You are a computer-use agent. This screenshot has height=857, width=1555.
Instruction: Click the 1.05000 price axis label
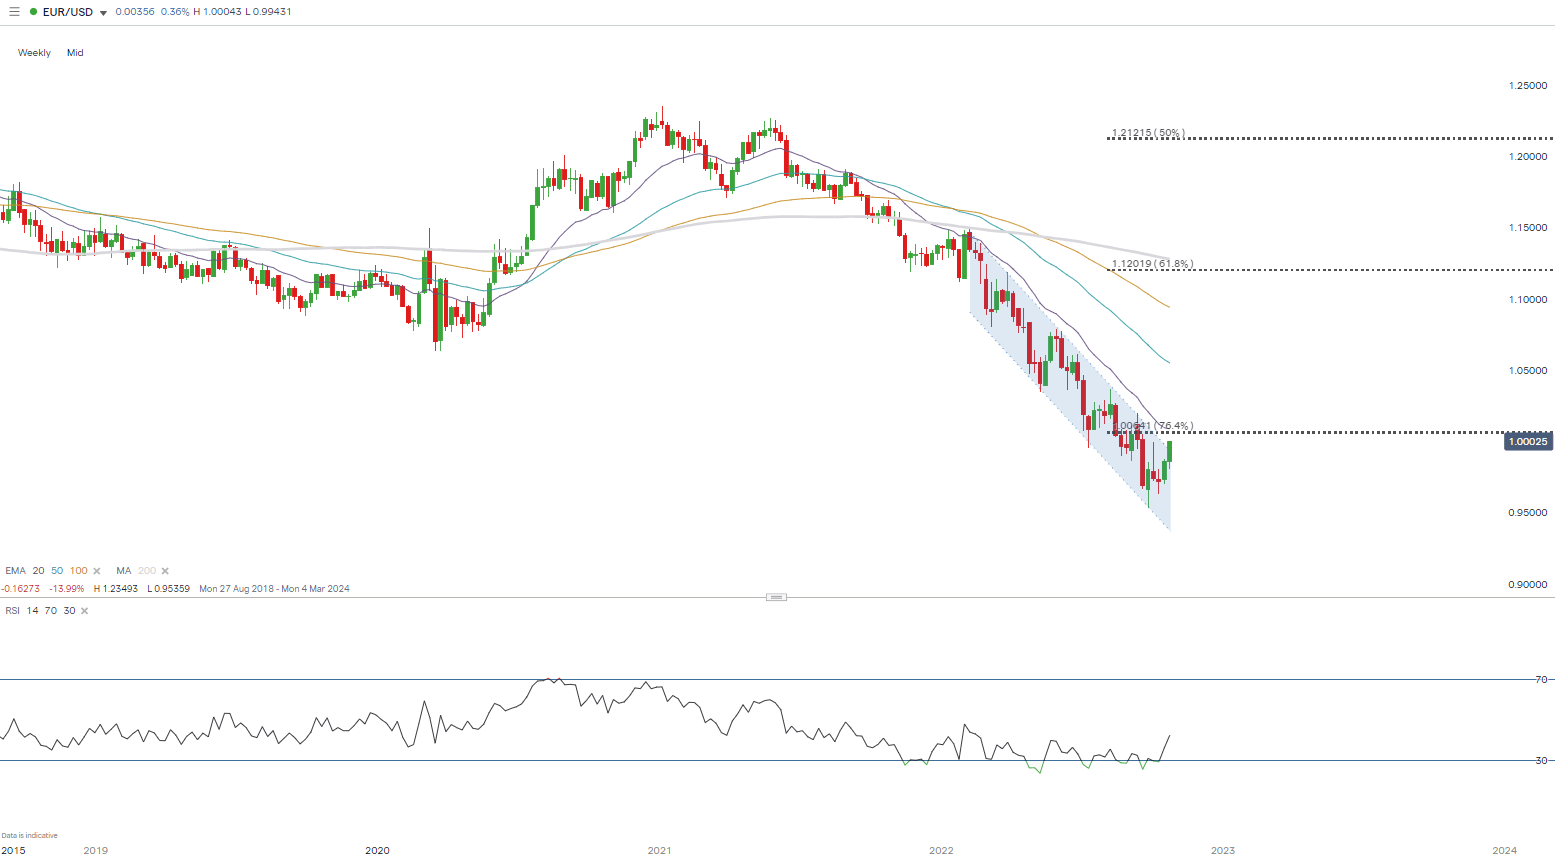point(1528,371)
